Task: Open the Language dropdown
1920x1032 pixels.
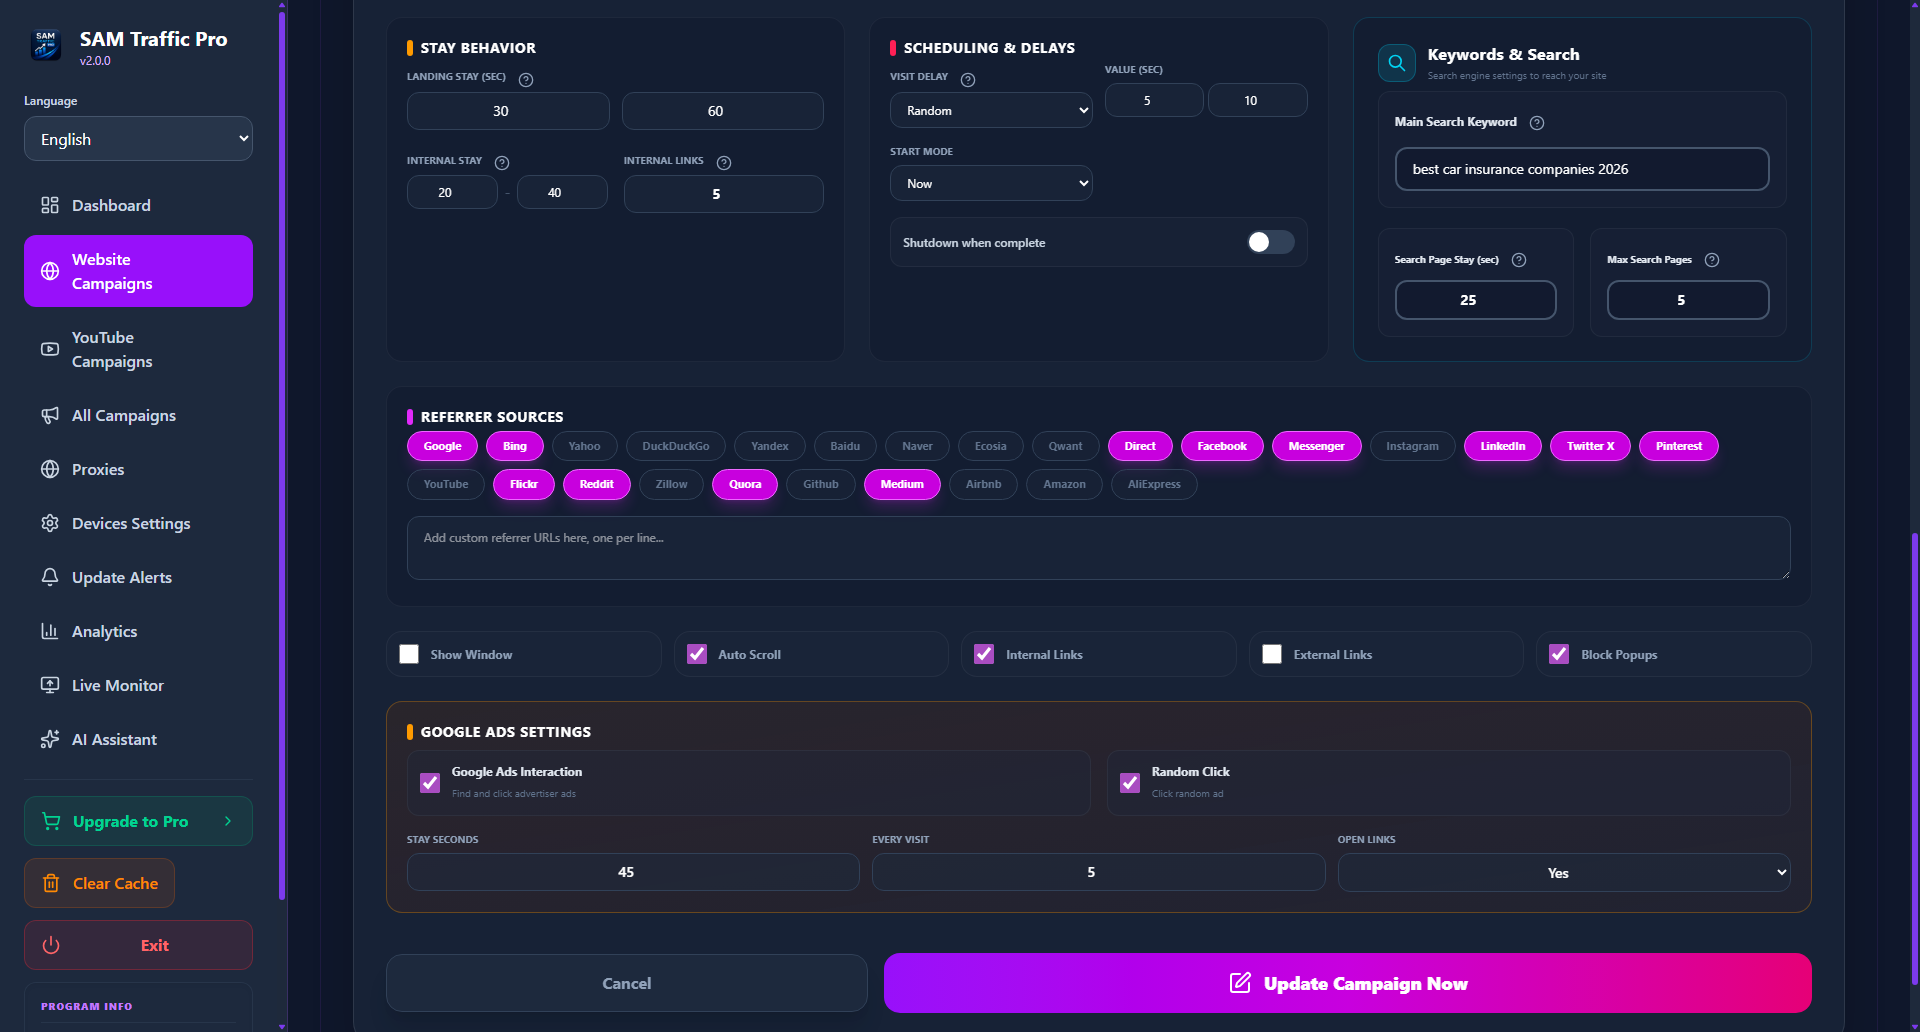Action: click(138, 139)
